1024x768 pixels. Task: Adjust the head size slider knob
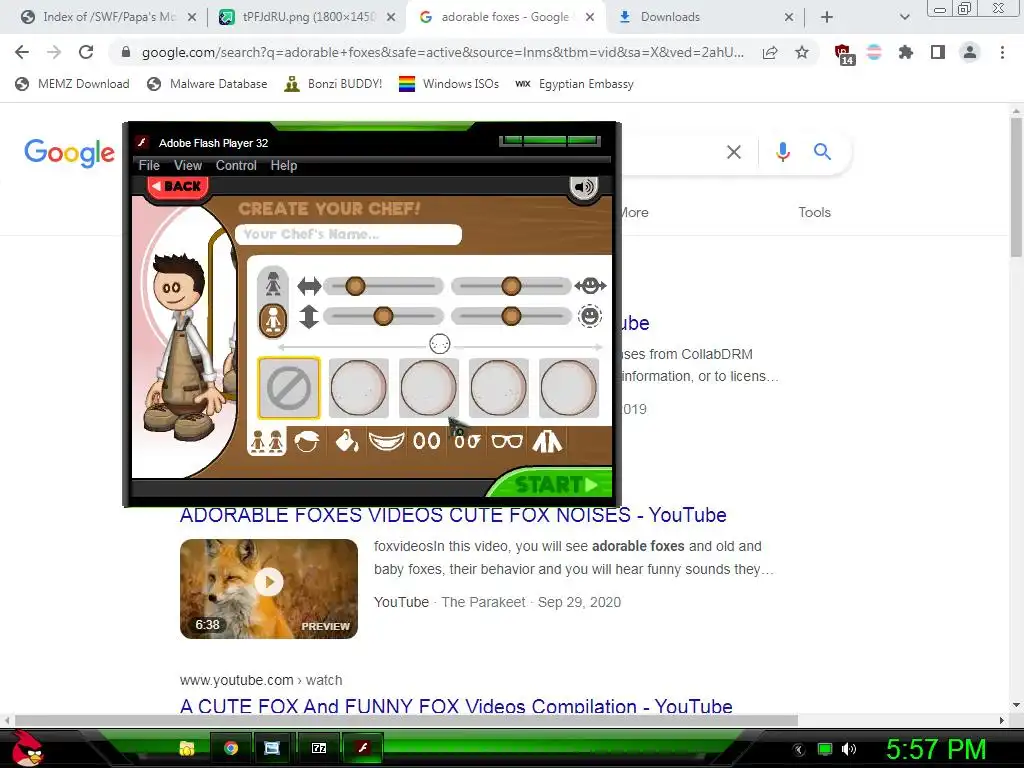[x=511, y=316]
